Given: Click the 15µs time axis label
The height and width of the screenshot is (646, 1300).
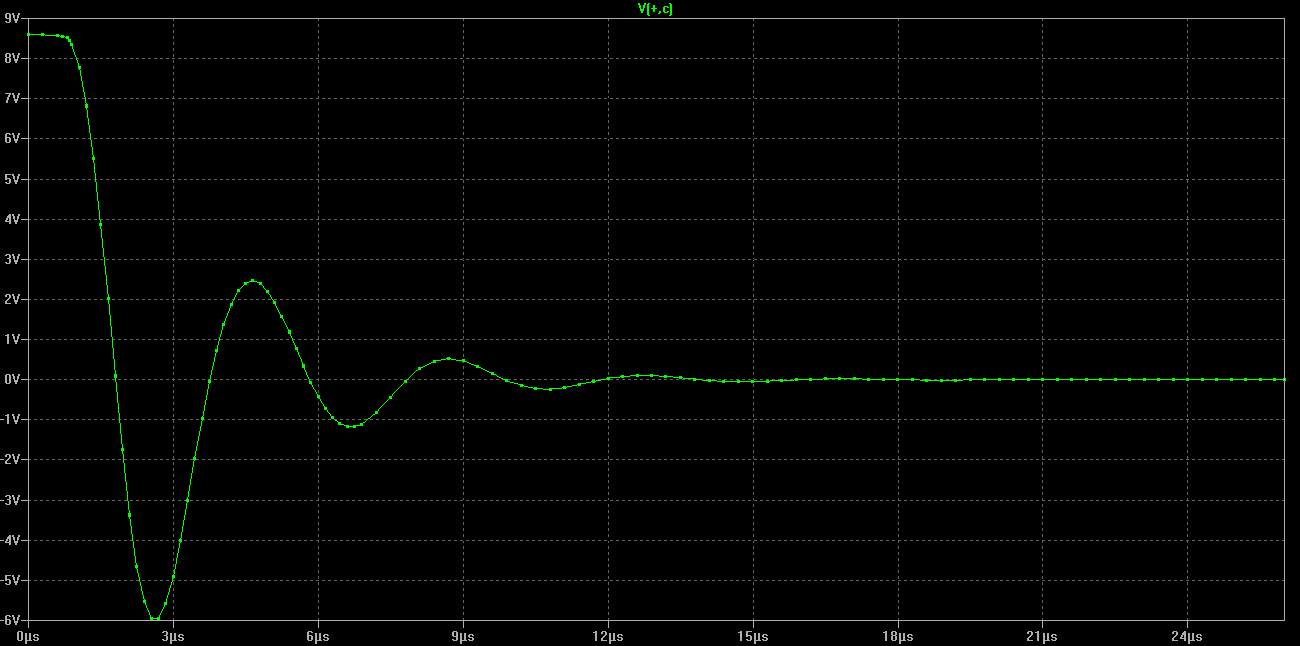Looking at the screenshot, I should 753,636.
